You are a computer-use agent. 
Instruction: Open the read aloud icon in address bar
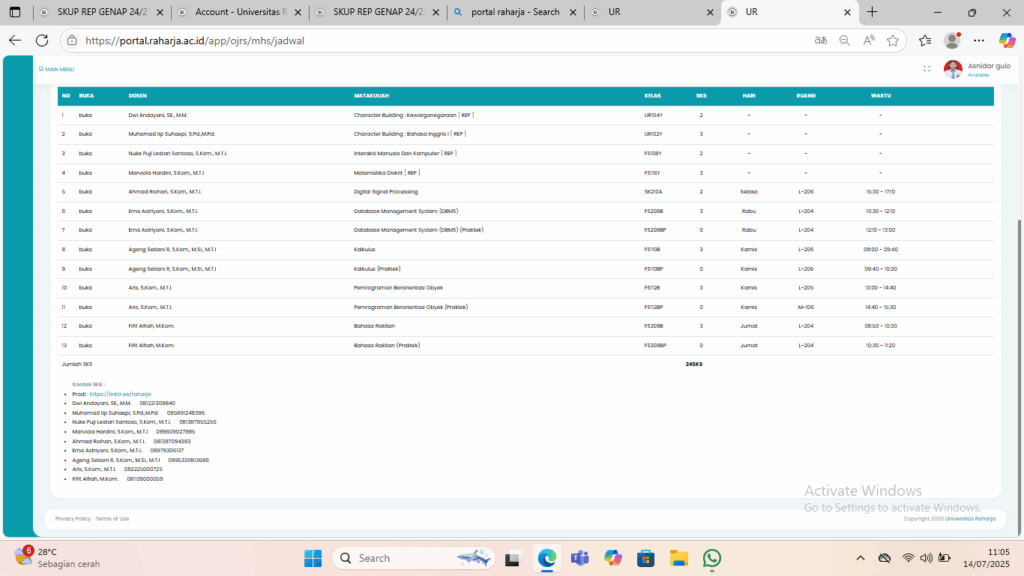868,41
